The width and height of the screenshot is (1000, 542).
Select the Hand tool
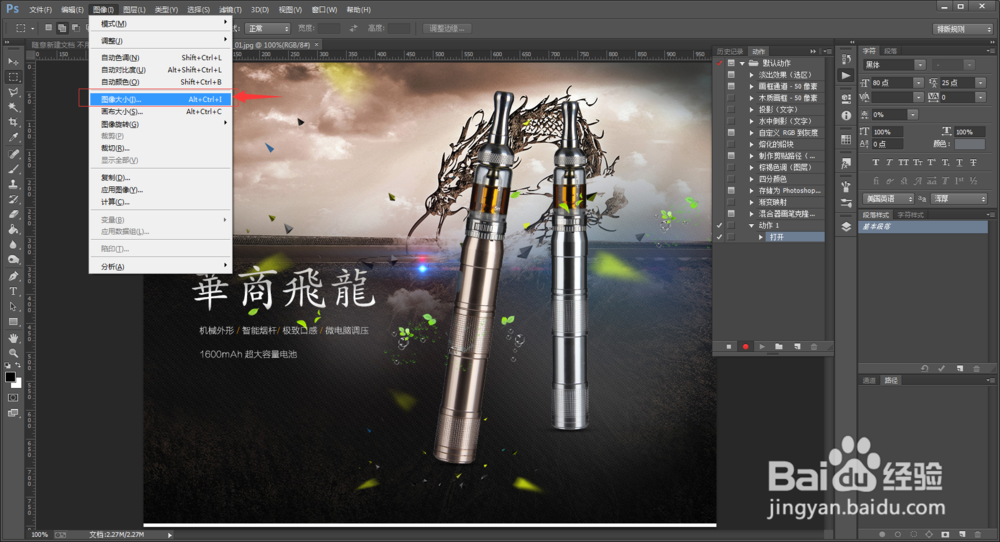click(x=13, y=338)
